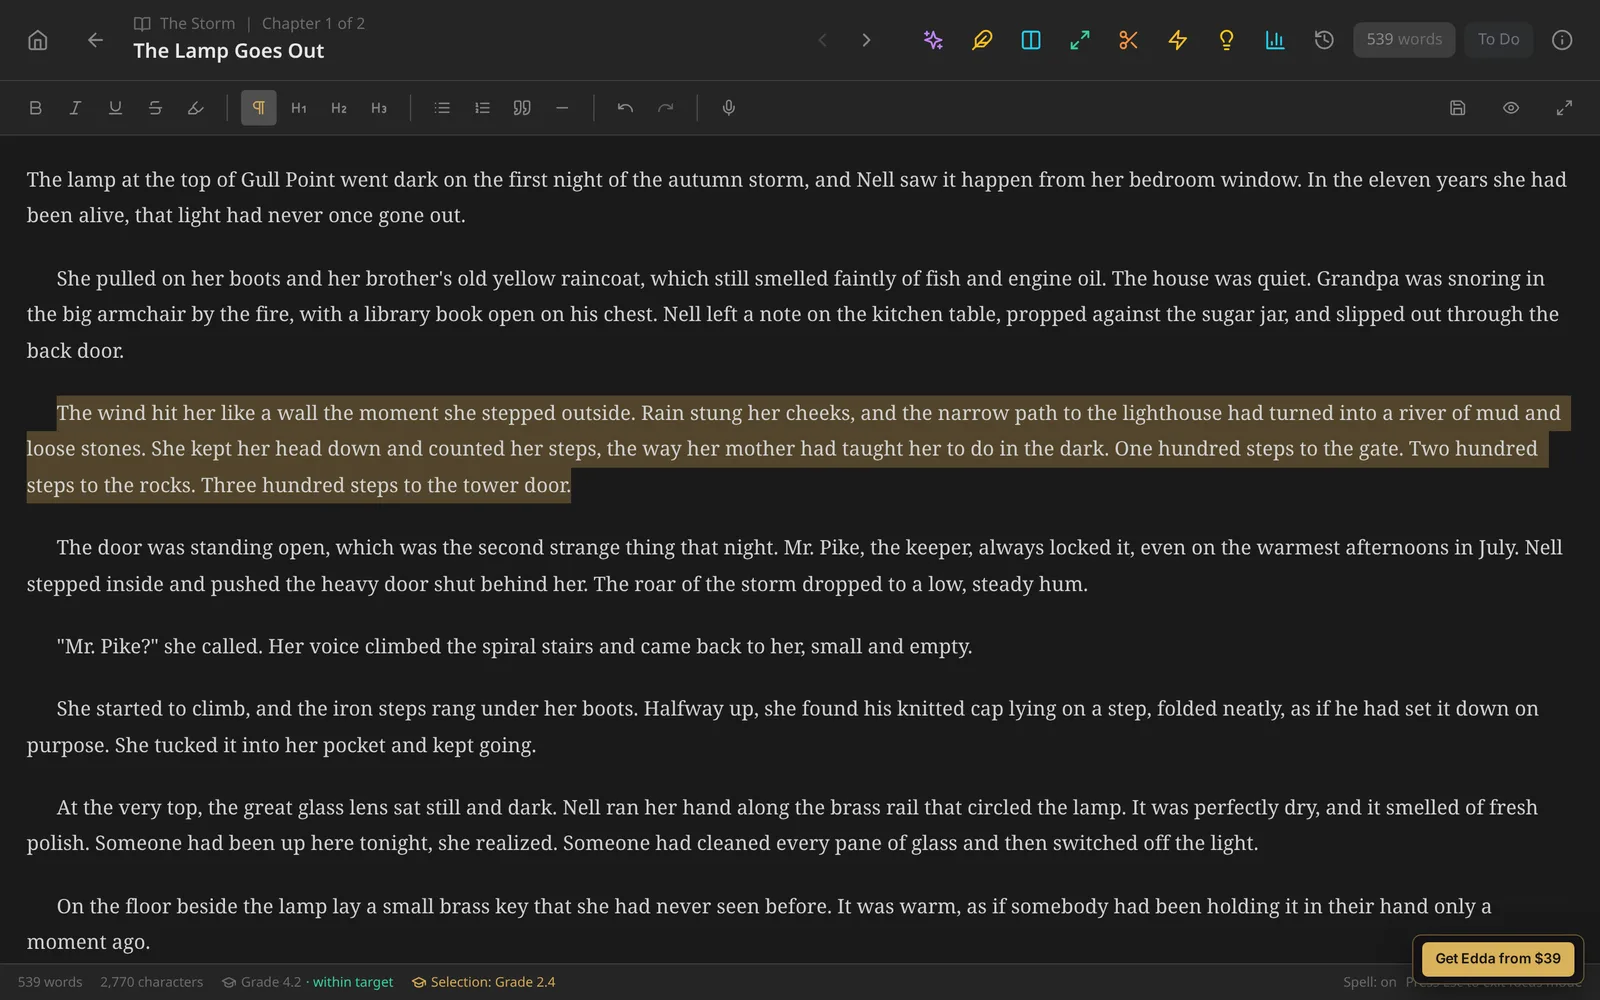Toggle the split view columns icon

pyautogui.click(x=1031, y=40)
